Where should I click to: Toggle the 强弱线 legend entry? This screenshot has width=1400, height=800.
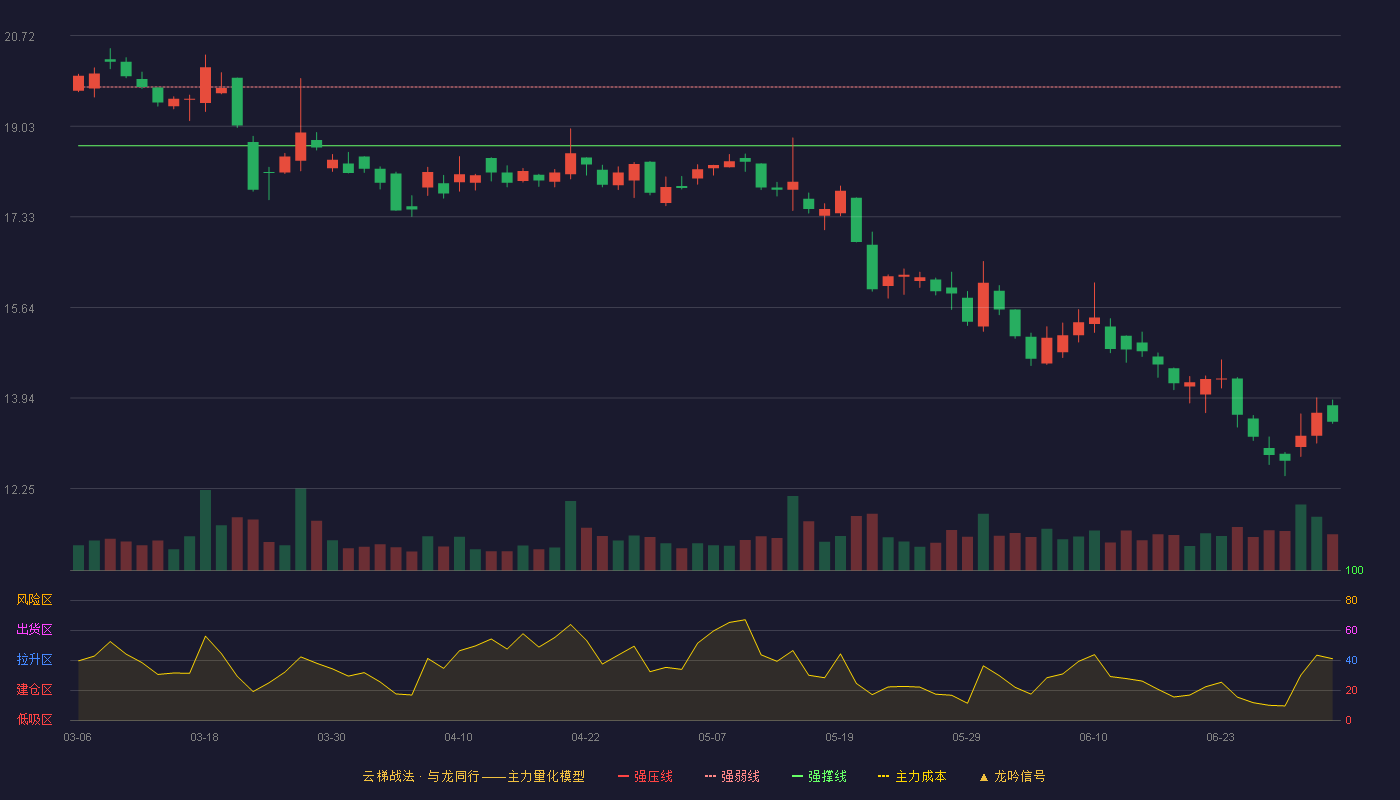732,776
